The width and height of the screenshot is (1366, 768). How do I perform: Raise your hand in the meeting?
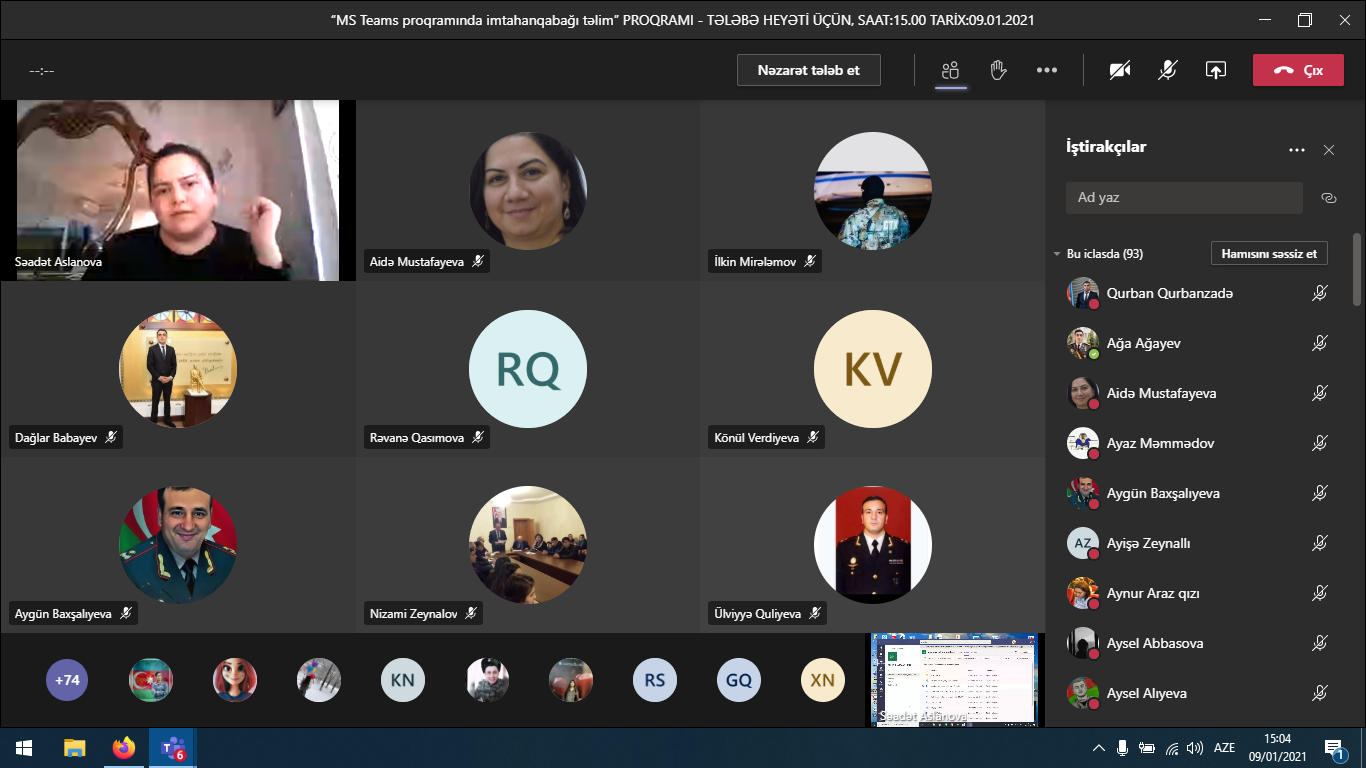997,70
